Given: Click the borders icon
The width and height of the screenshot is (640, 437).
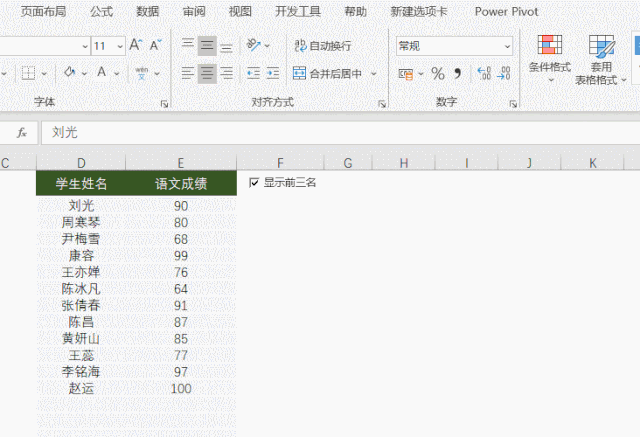Looking at the screenshot, I should [28, 73].
